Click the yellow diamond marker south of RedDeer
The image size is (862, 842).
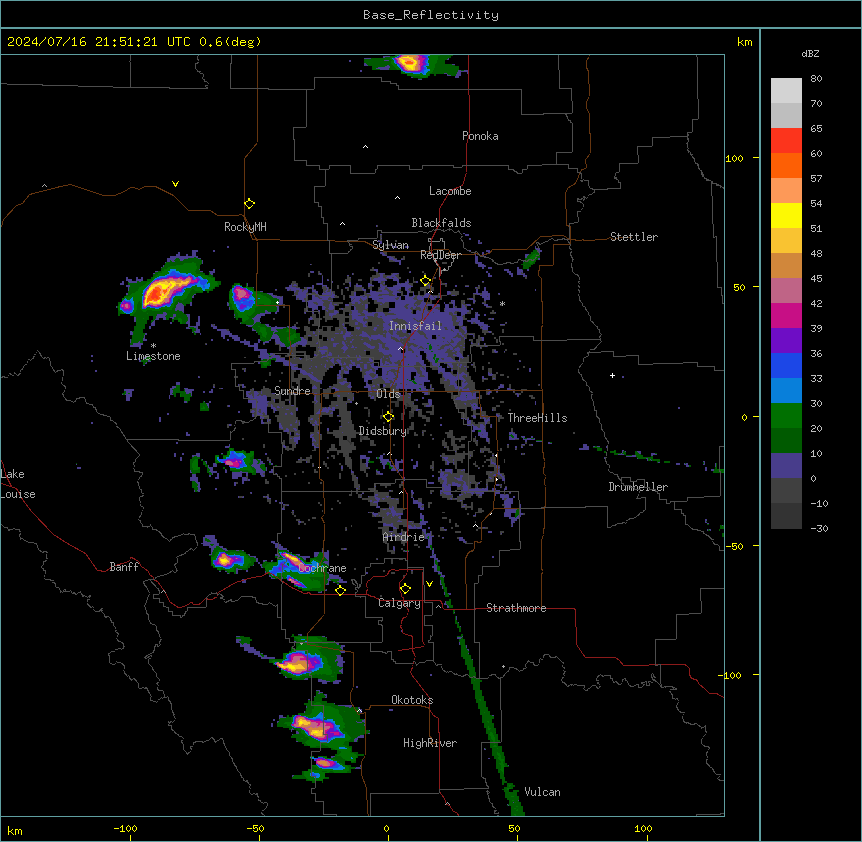click(426, 281)
